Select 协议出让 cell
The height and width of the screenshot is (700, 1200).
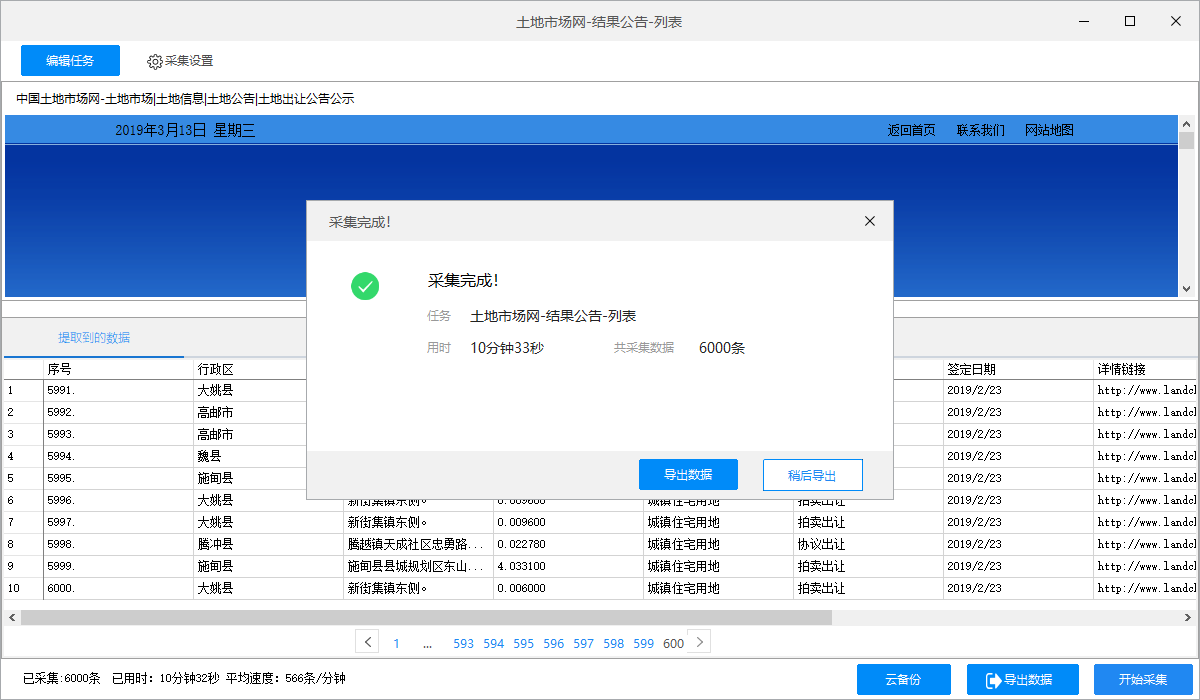pos(869,544)
